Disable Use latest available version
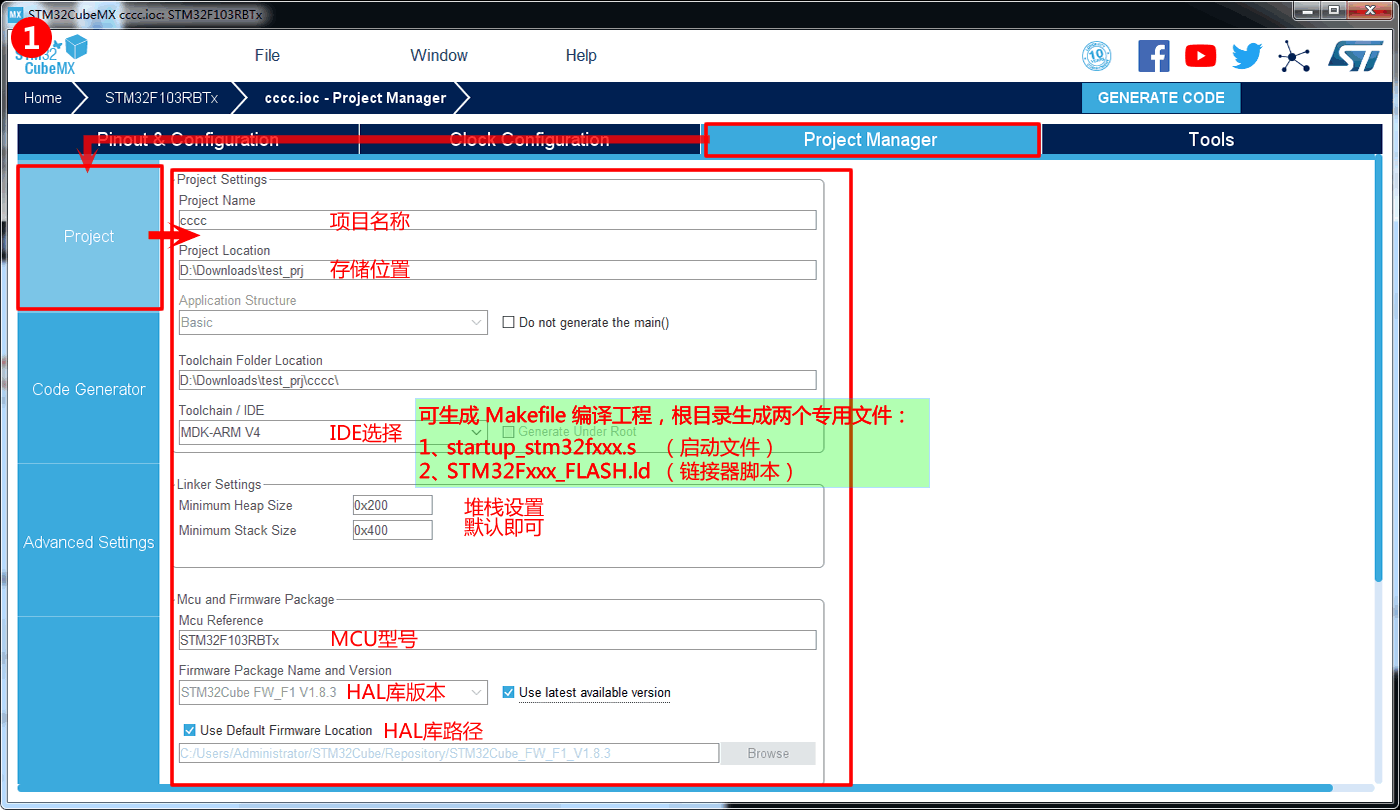 (x=509, y=693)
